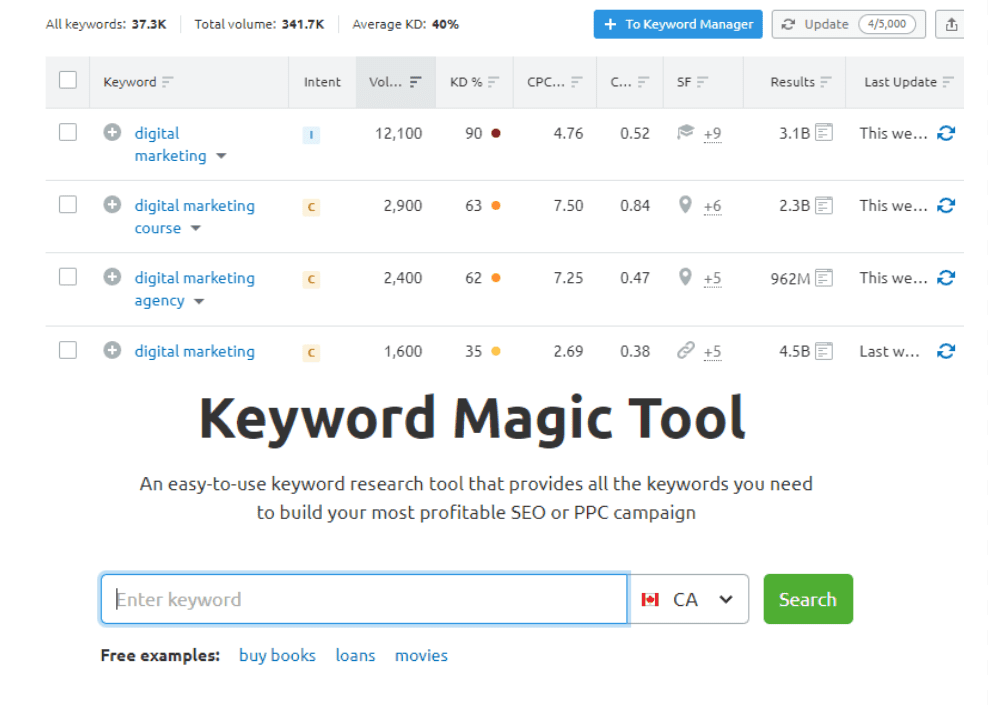Screen dimensions: 988x712
Task: Click graduation cap SERP feature icon
Action: [x=686, y=132]
